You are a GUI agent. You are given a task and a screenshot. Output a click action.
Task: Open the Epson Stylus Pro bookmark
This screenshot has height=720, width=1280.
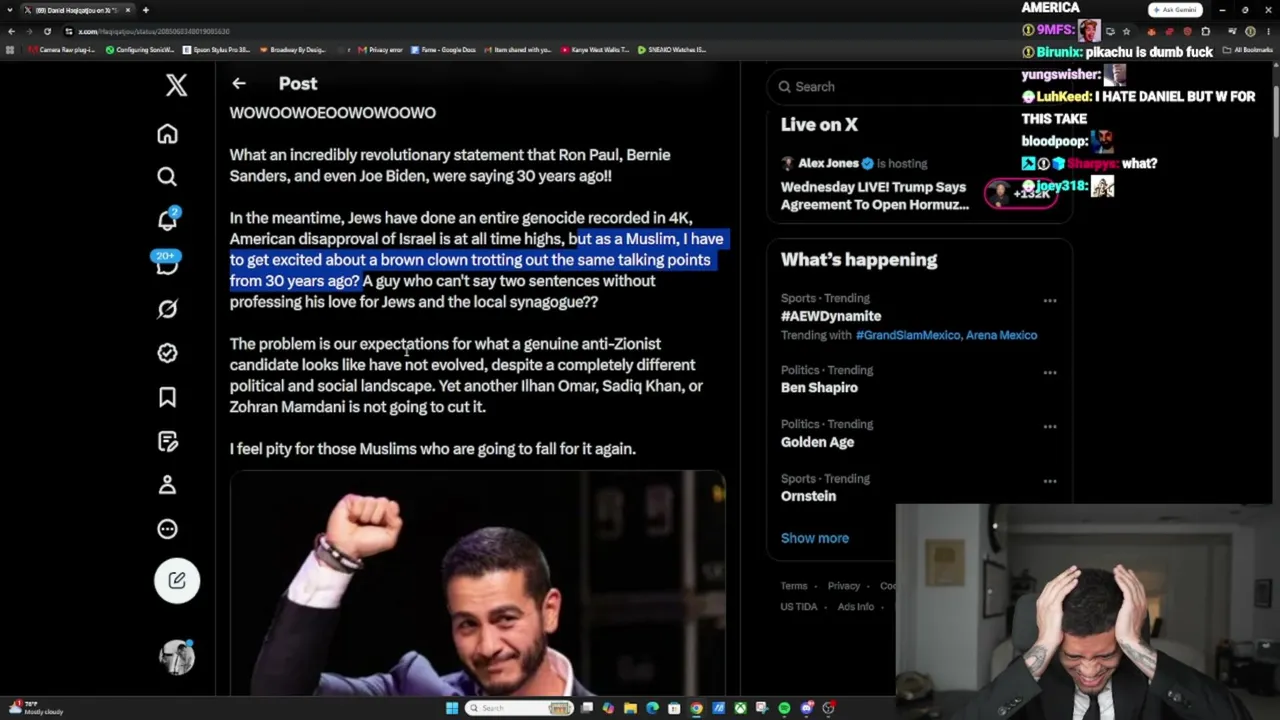[x=217, y=50]
